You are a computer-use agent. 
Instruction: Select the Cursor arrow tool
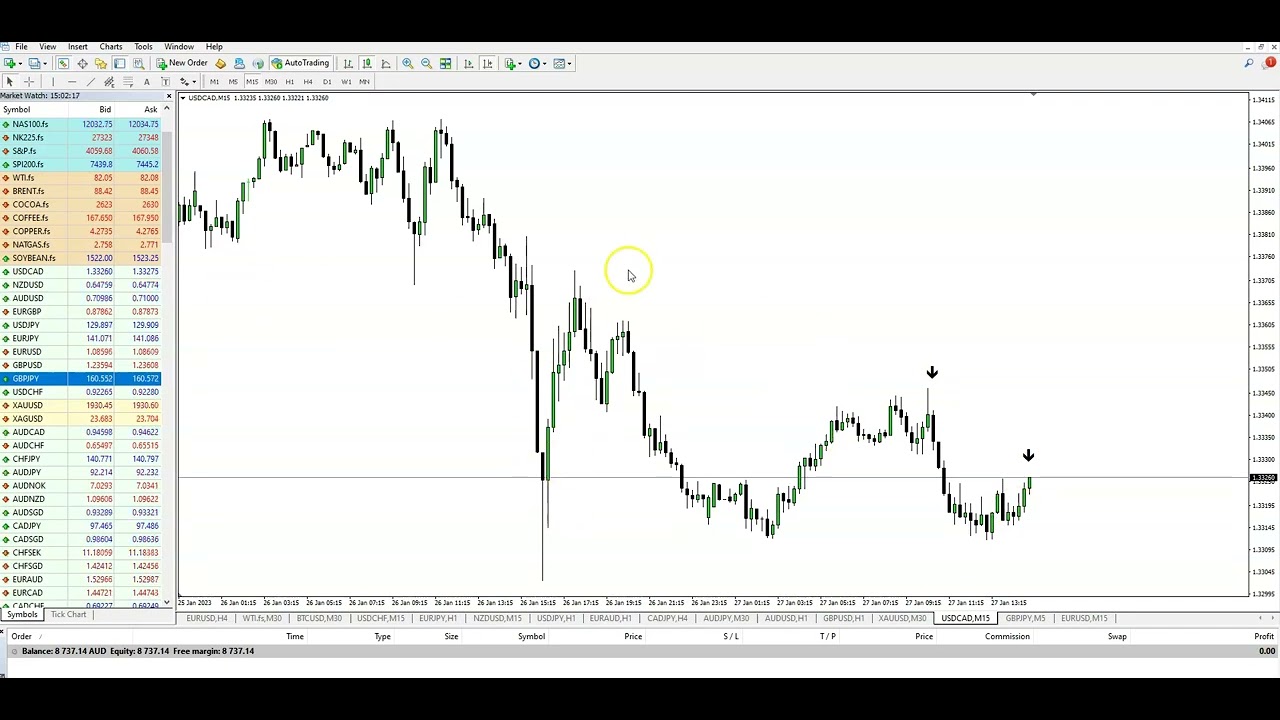pos(10,82)
